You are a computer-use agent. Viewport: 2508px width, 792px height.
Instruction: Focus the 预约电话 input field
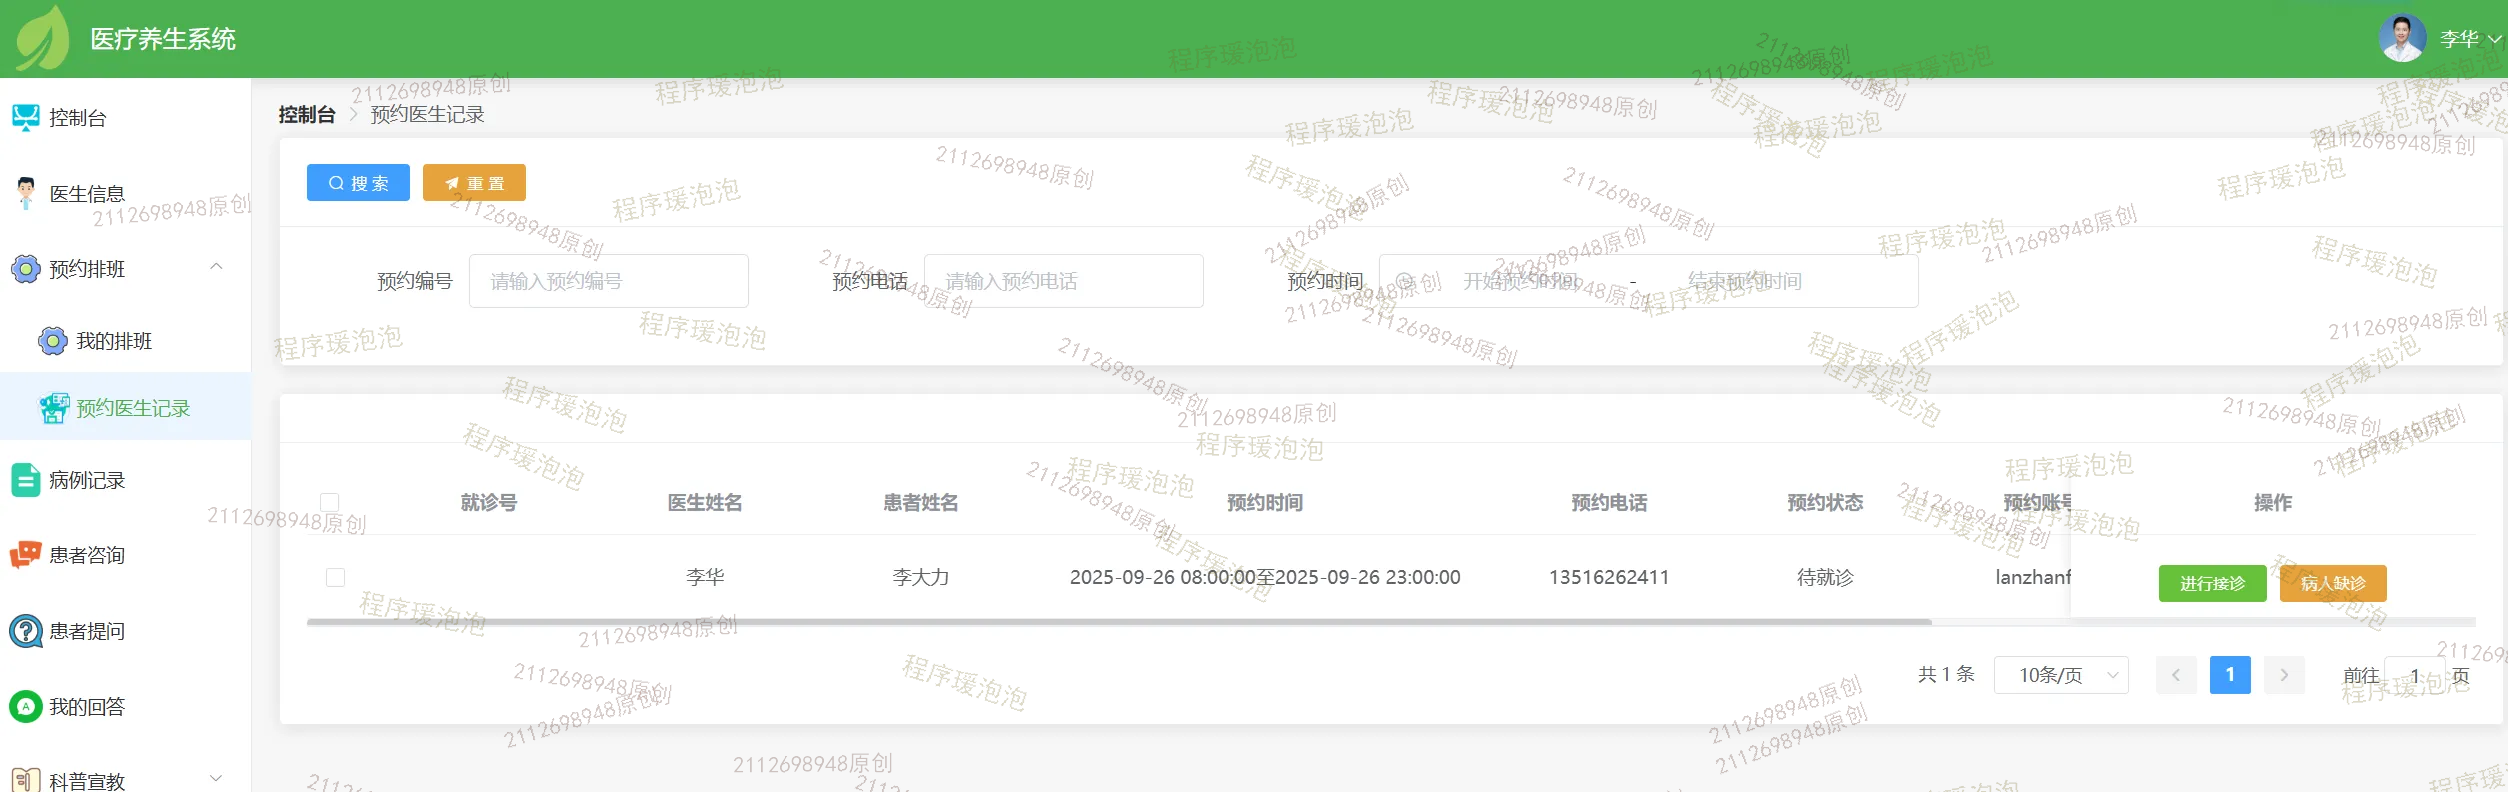[x=1063, y=281]
